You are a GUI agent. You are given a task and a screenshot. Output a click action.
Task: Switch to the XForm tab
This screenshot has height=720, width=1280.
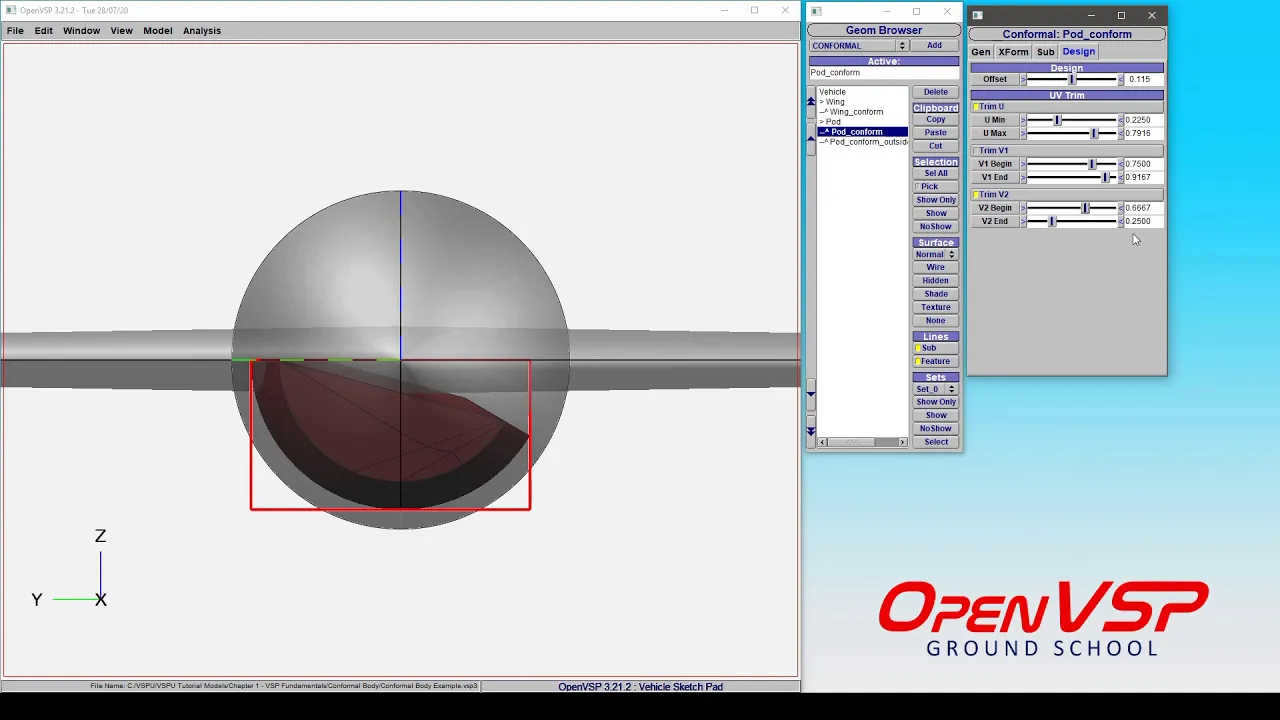pos(1013,52)
